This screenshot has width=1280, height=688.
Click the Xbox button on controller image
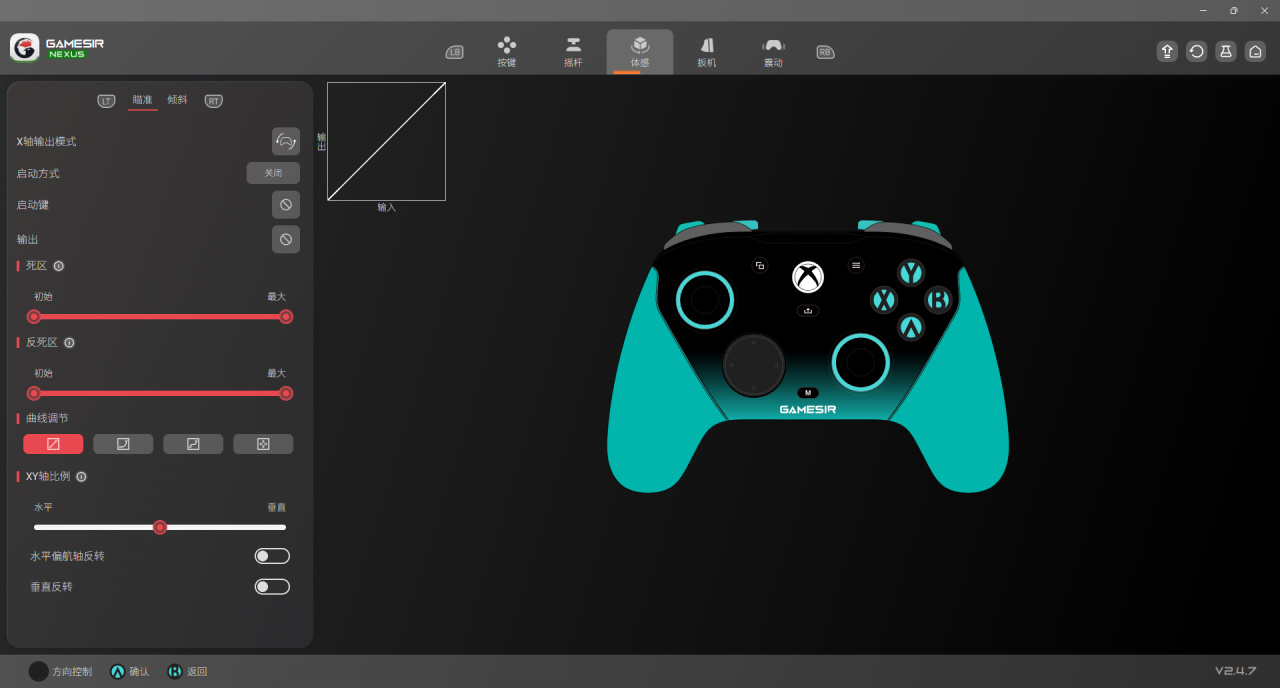(808, 277)
